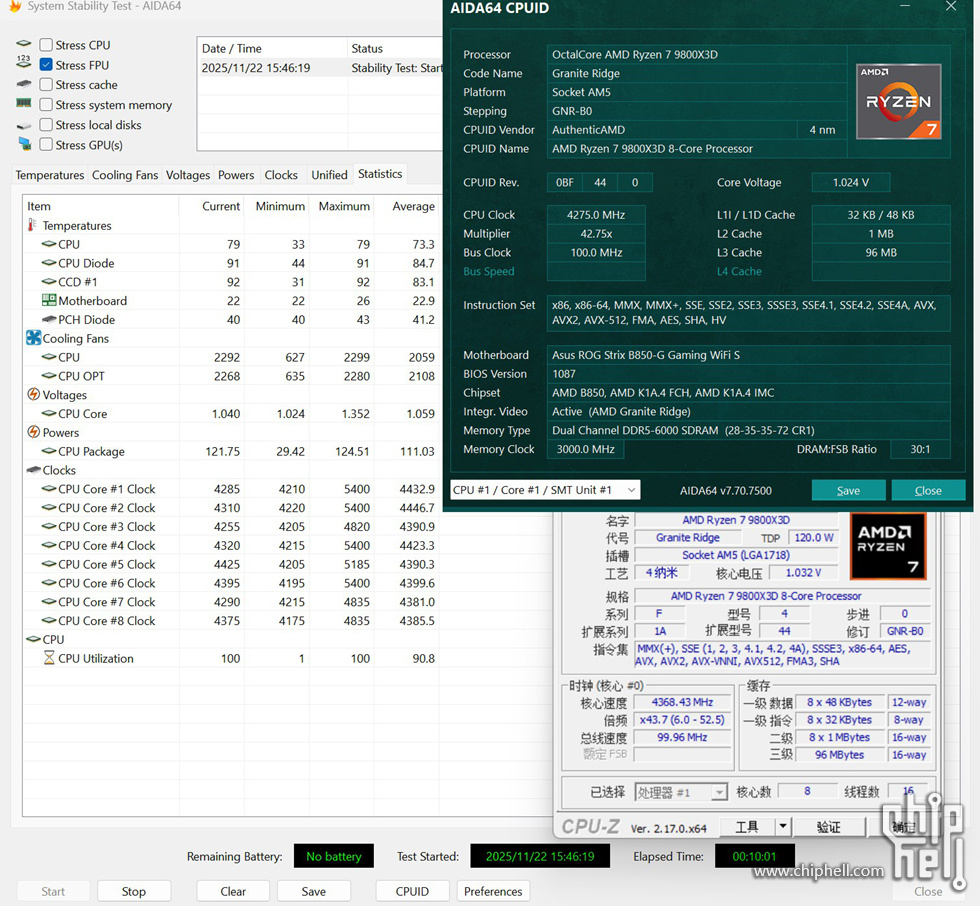Click the CPU Clock value field
Viewport: 980px width, 906px height.
(x=596, y=215)
